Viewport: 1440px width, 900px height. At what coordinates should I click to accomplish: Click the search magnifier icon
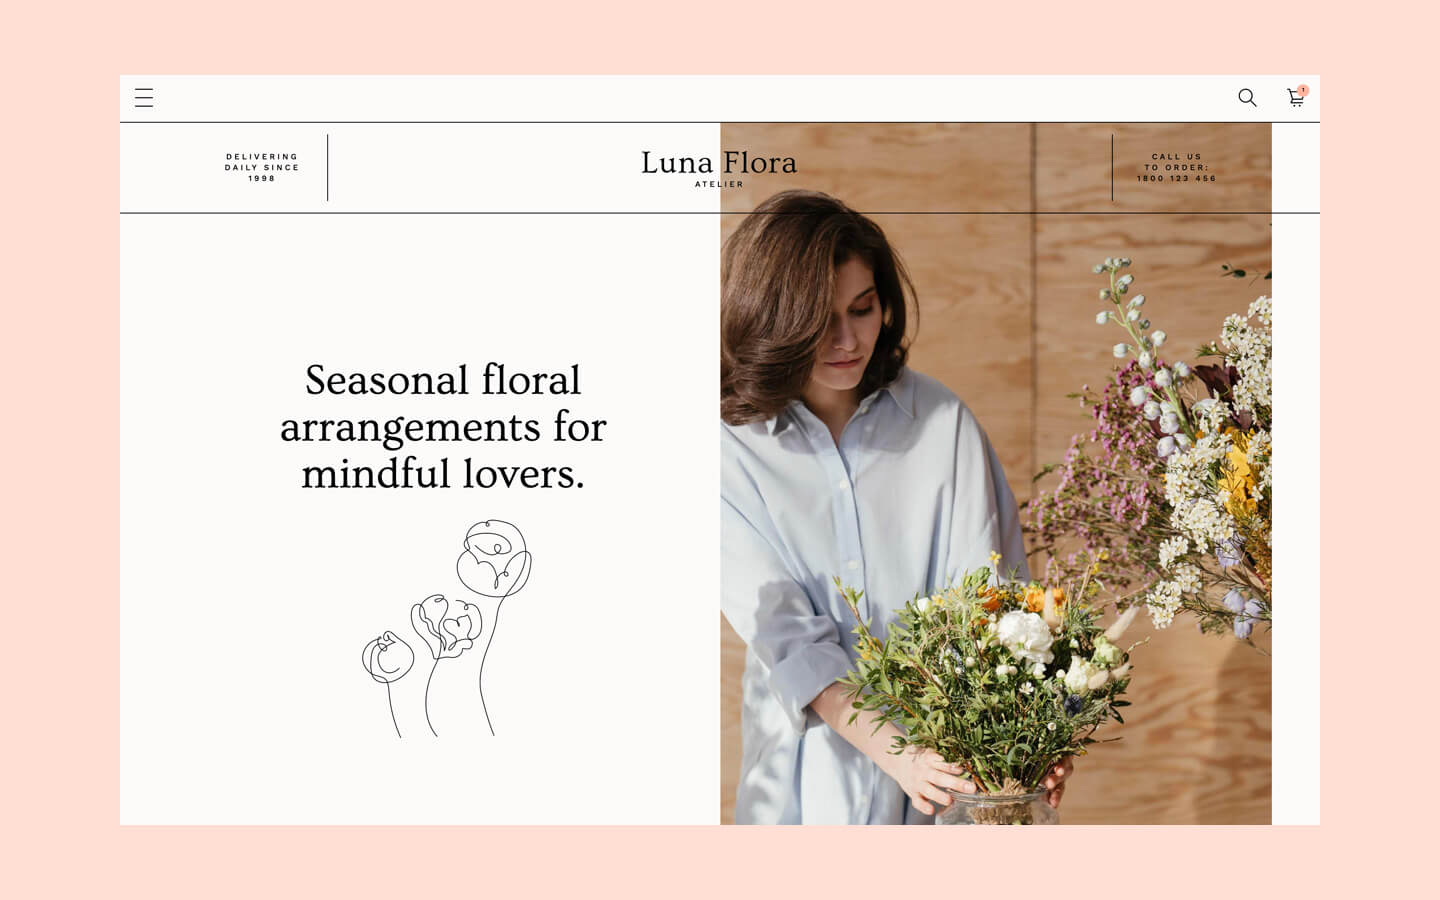click(x=1247, y=98)
